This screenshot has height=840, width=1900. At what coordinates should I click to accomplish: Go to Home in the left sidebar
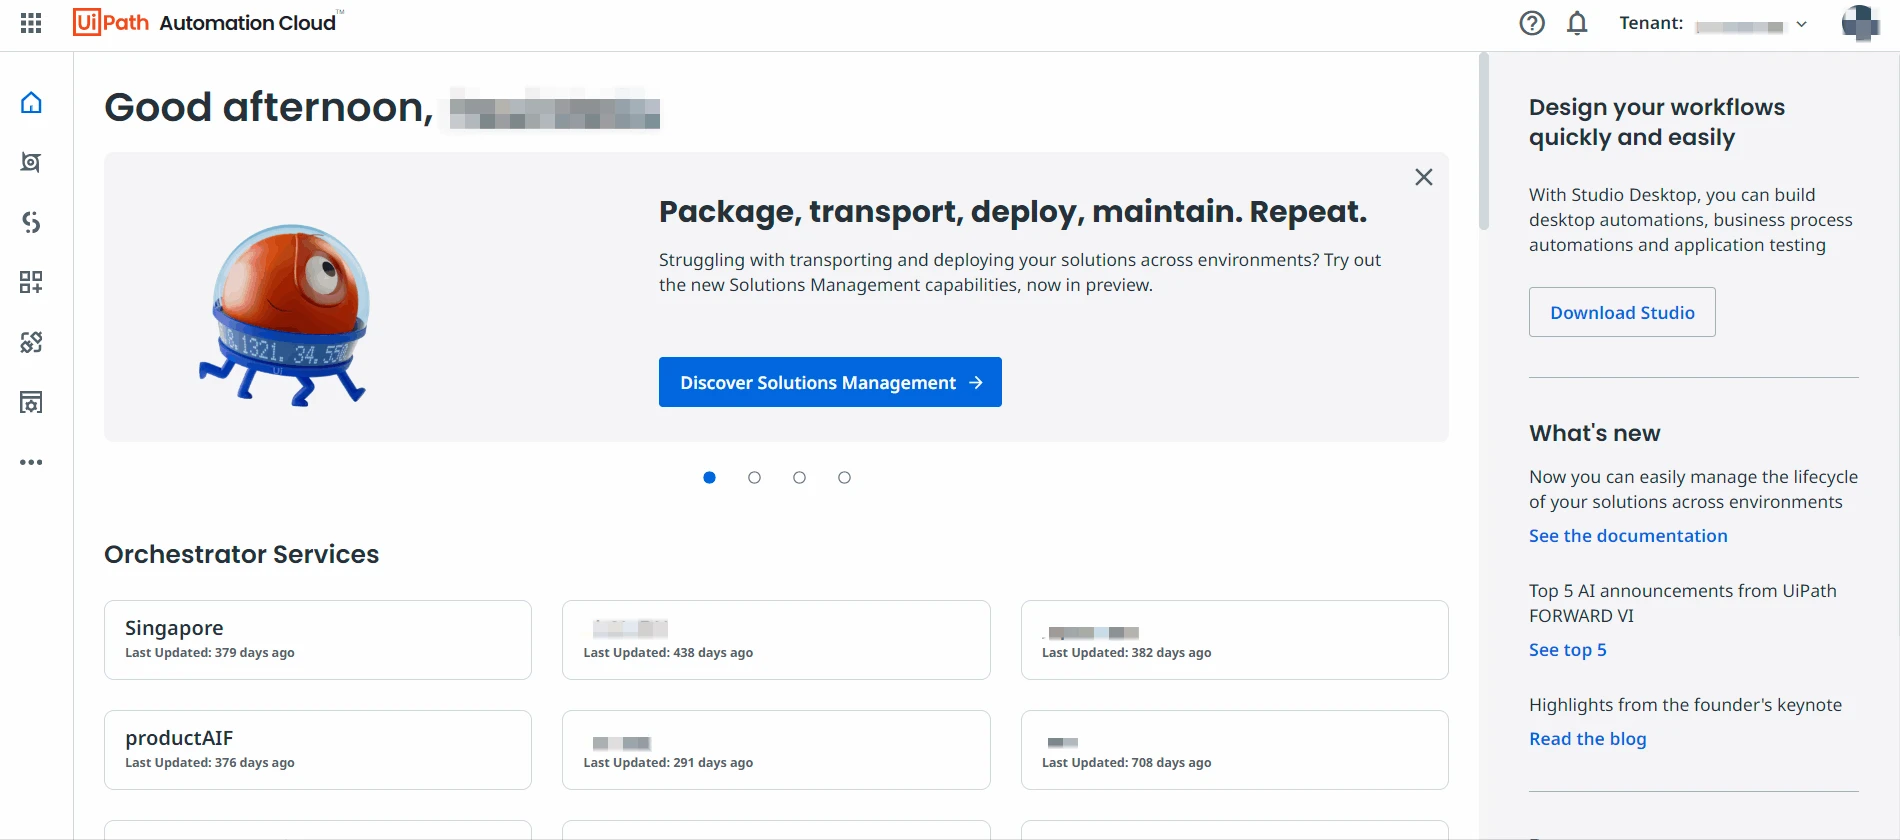(x=31, y=103)
